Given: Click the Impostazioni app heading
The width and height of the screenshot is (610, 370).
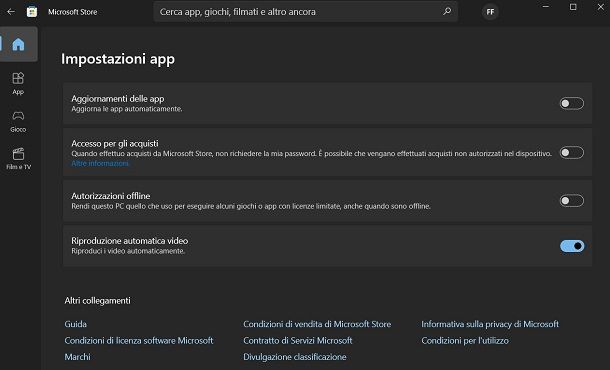Looking at the screenshot, I should pyautogui.click(x=118, y=59).
